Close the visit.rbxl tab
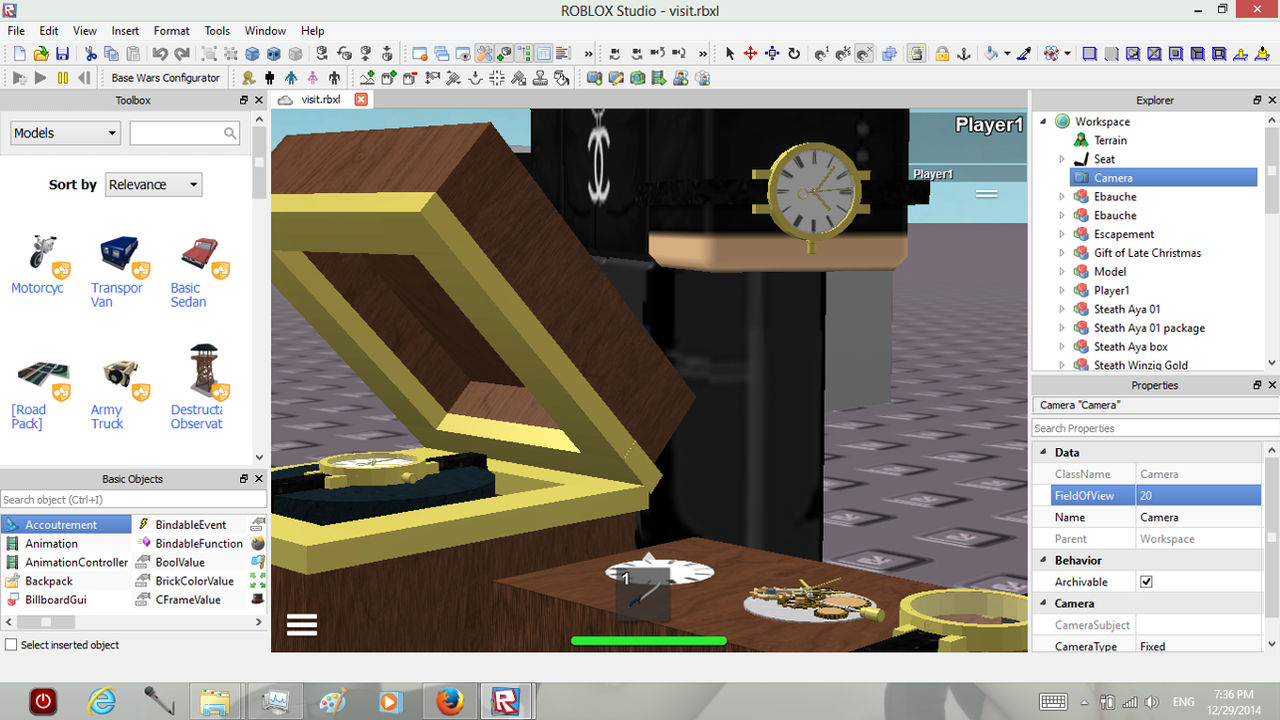 pos(362,99)
